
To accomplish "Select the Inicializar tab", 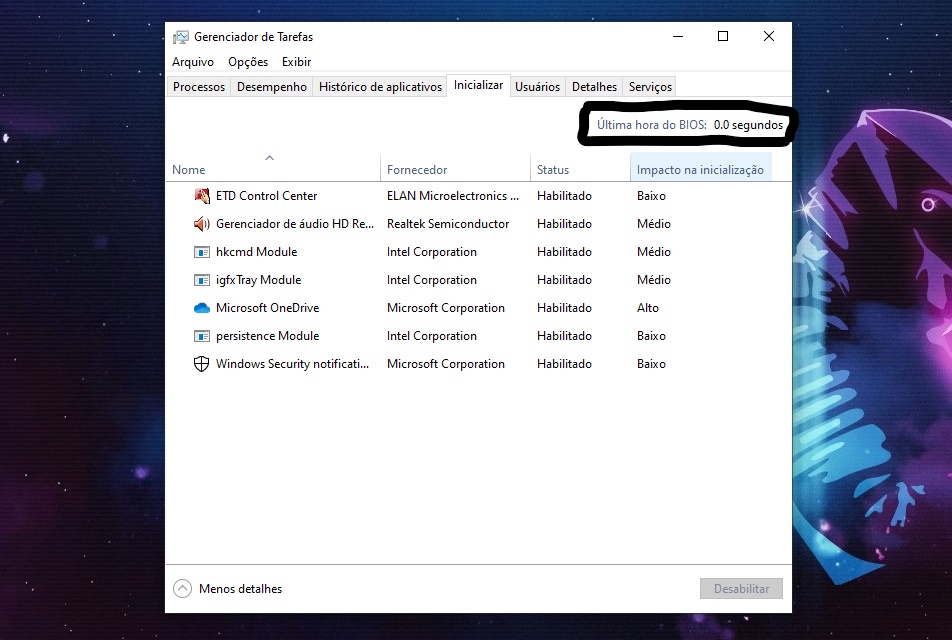I will 478,85.
